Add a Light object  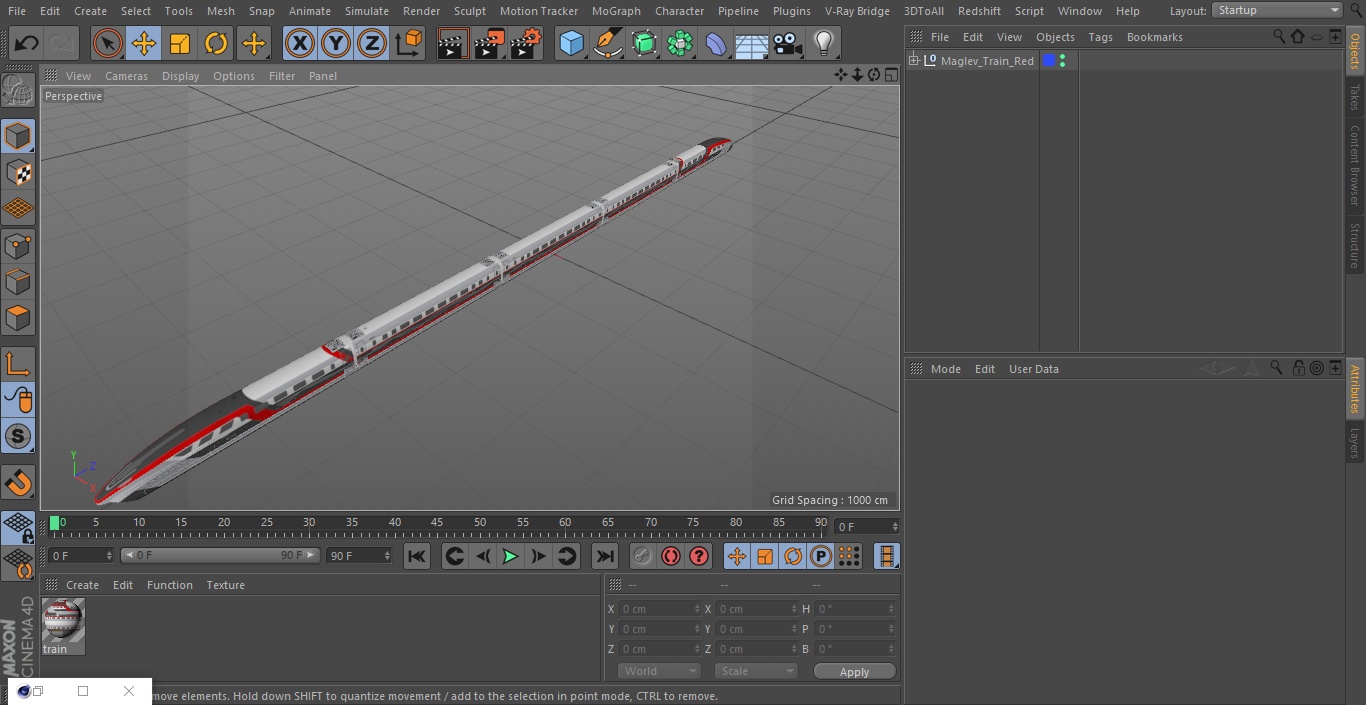(x=824, y=43)
